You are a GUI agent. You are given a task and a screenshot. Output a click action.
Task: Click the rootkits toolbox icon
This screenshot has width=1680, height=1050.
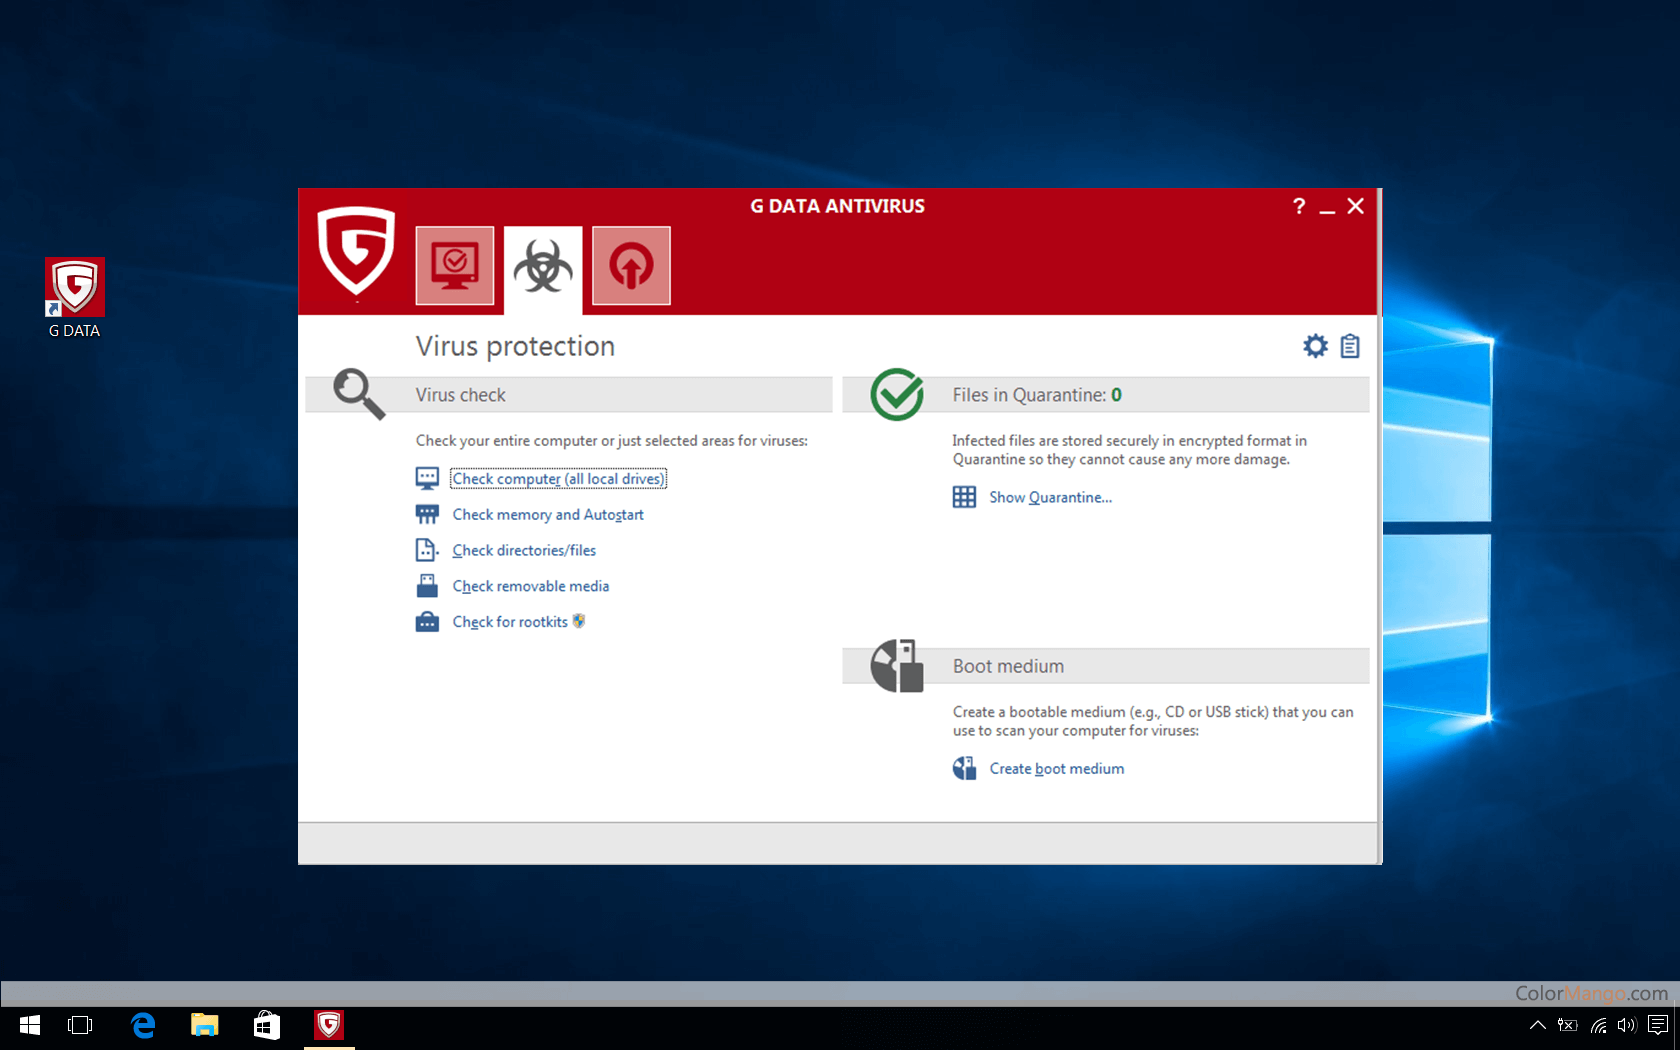[427, 622]
